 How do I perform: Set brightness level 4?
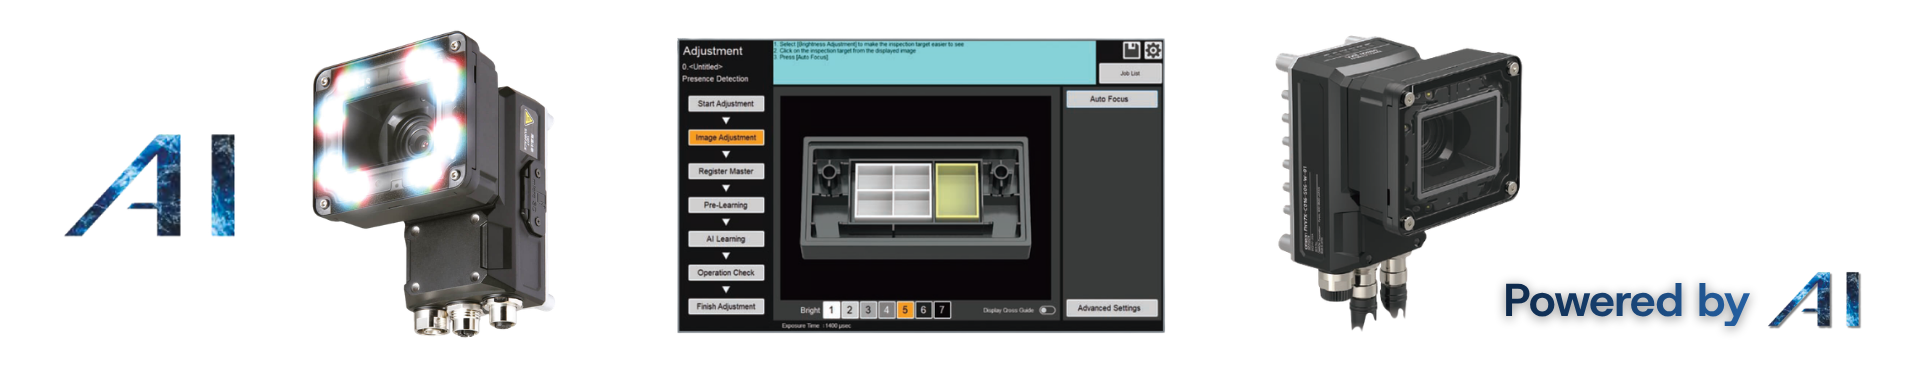coord(886,310)
